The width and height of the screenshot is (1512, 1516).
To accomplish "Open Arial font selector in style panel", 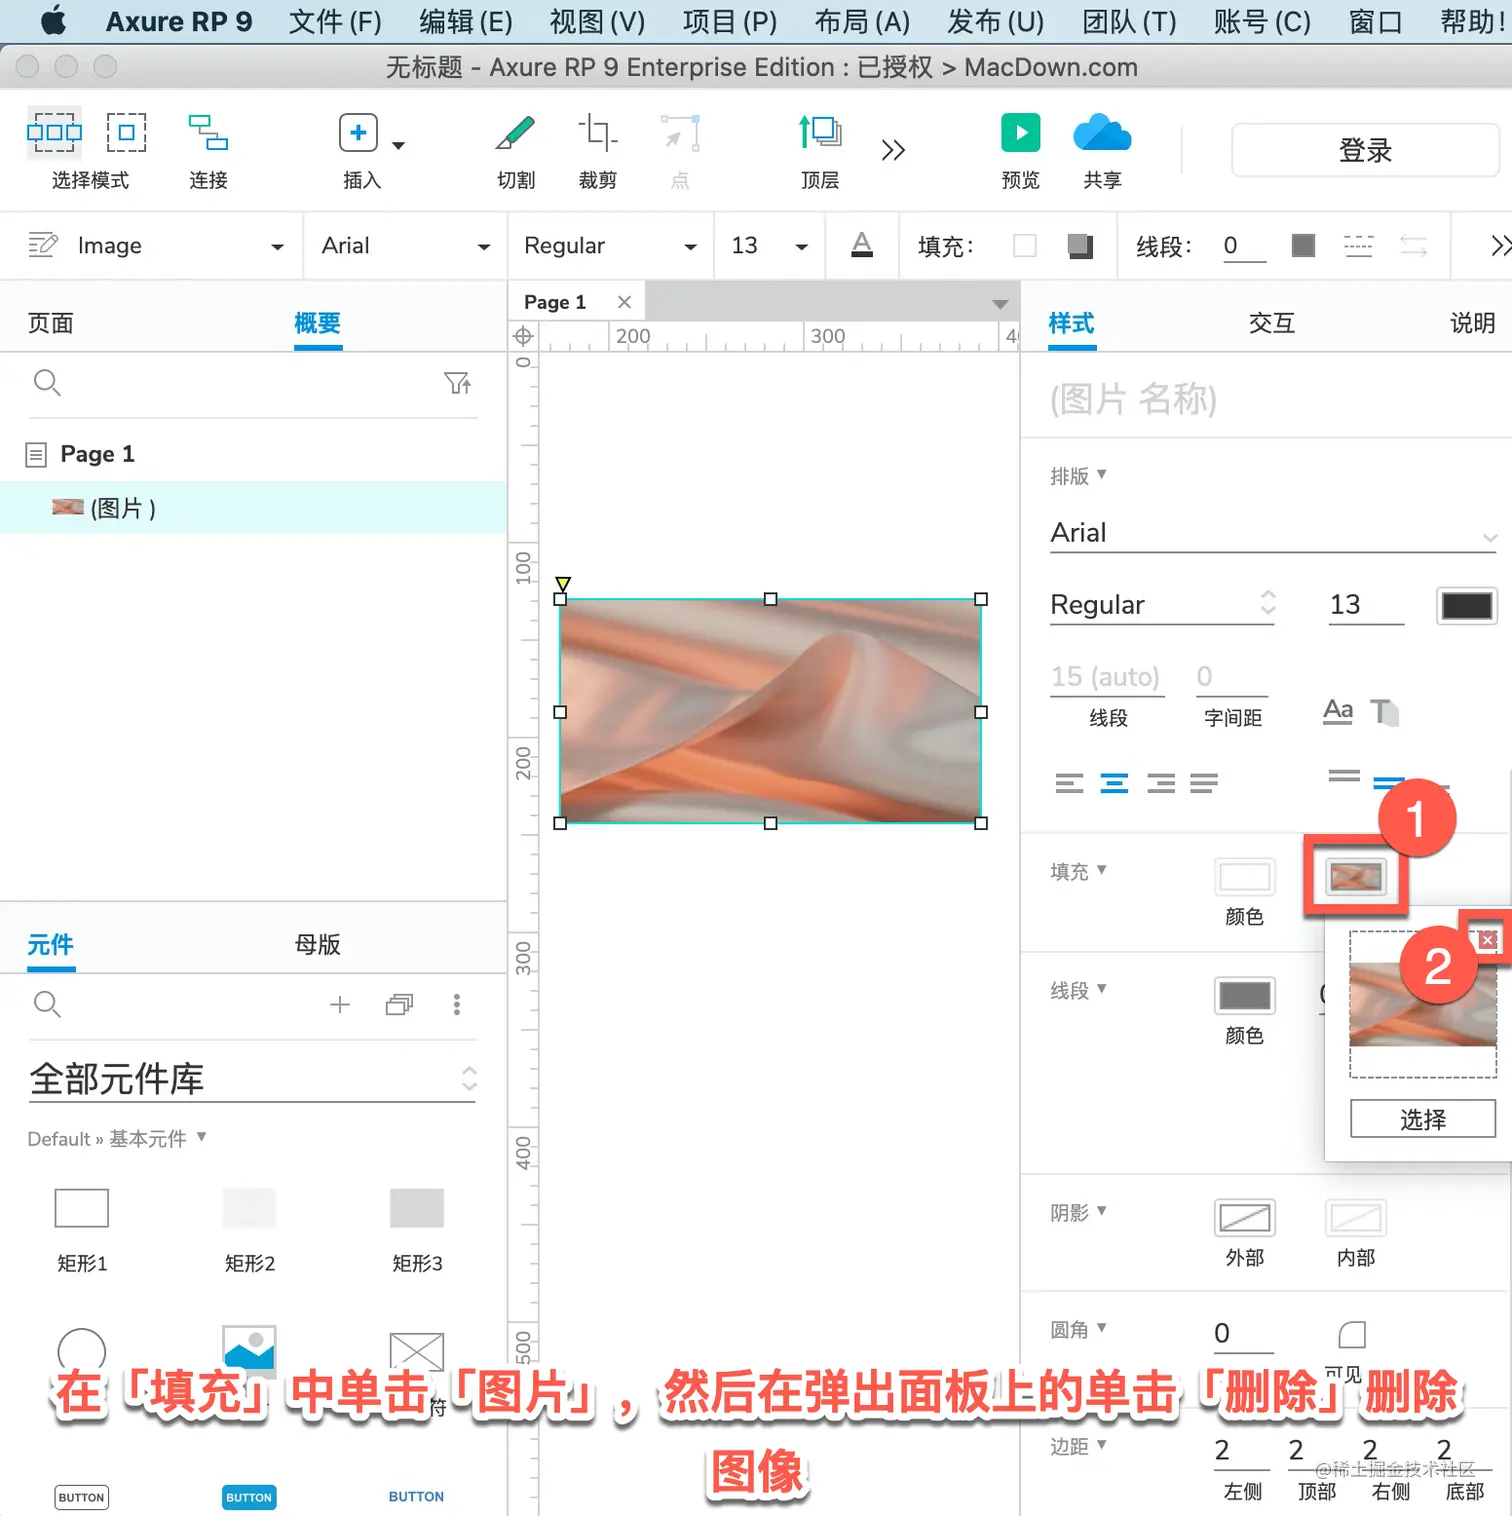I will point(1273,533).
